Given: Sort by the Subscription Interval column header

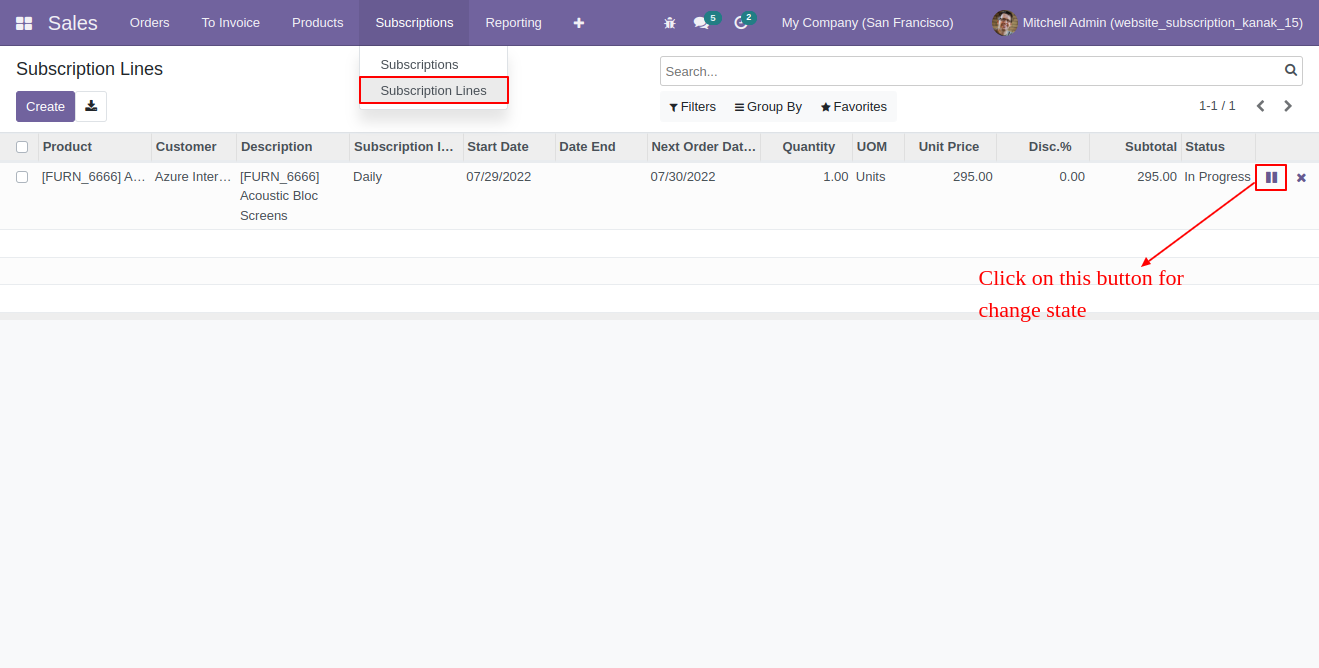Looking at the screenshot, I should point(406,147).
